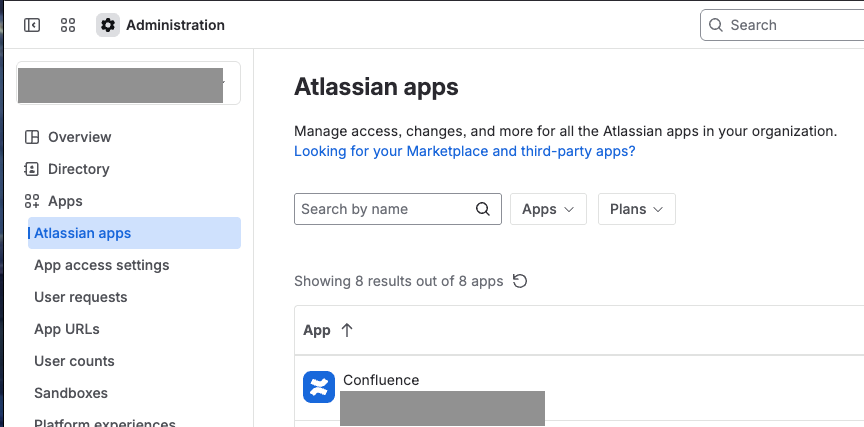This screenshot has width=864, height=427.
Task: Click the Administration title
Action: point(175,25)
